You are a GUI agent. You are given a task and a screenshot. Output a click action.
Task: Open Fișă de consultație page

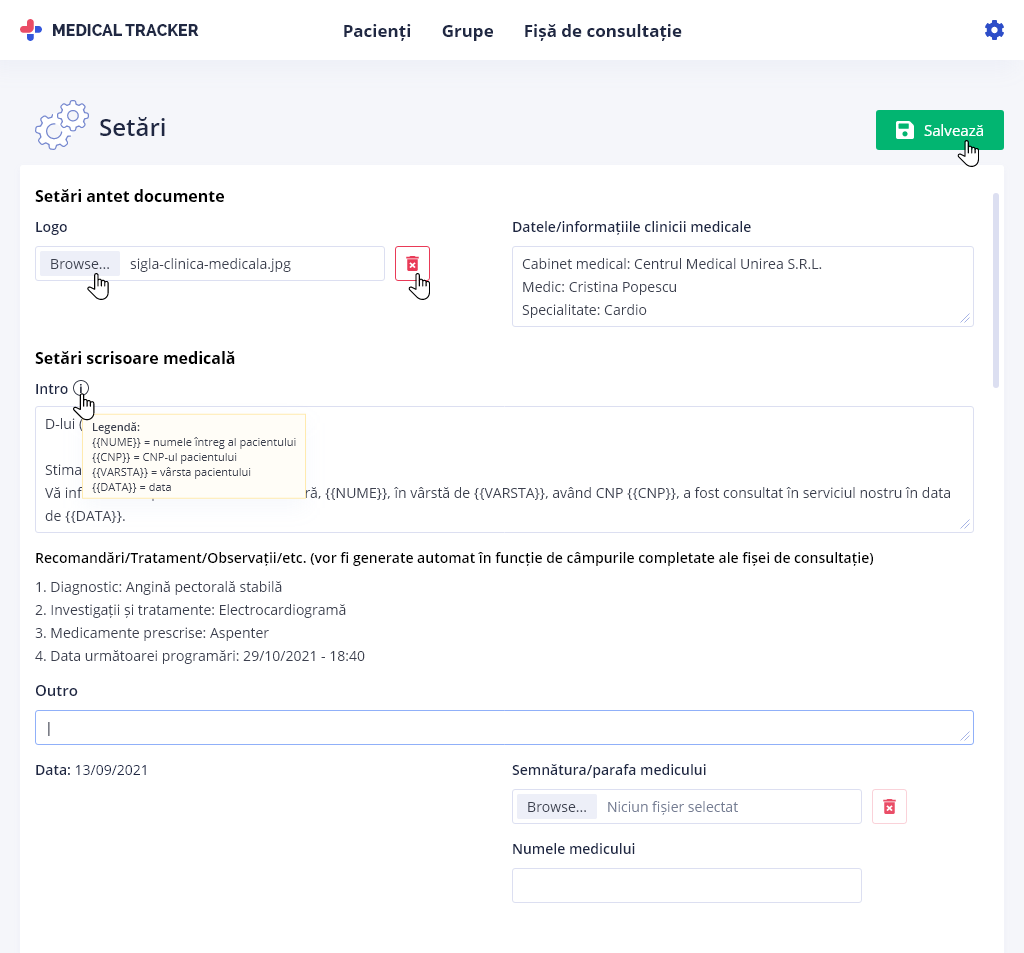(603, 31)
